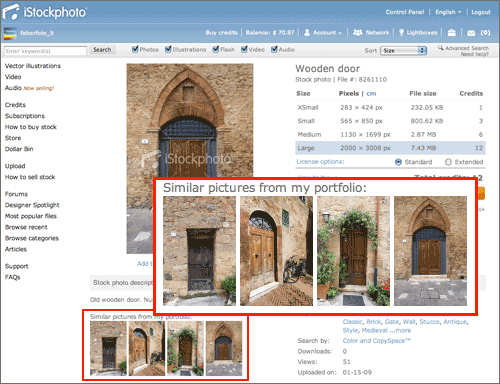Click the Advanced Search magnifier icon
The image size is (500, 384).
[x=441, y=48]
